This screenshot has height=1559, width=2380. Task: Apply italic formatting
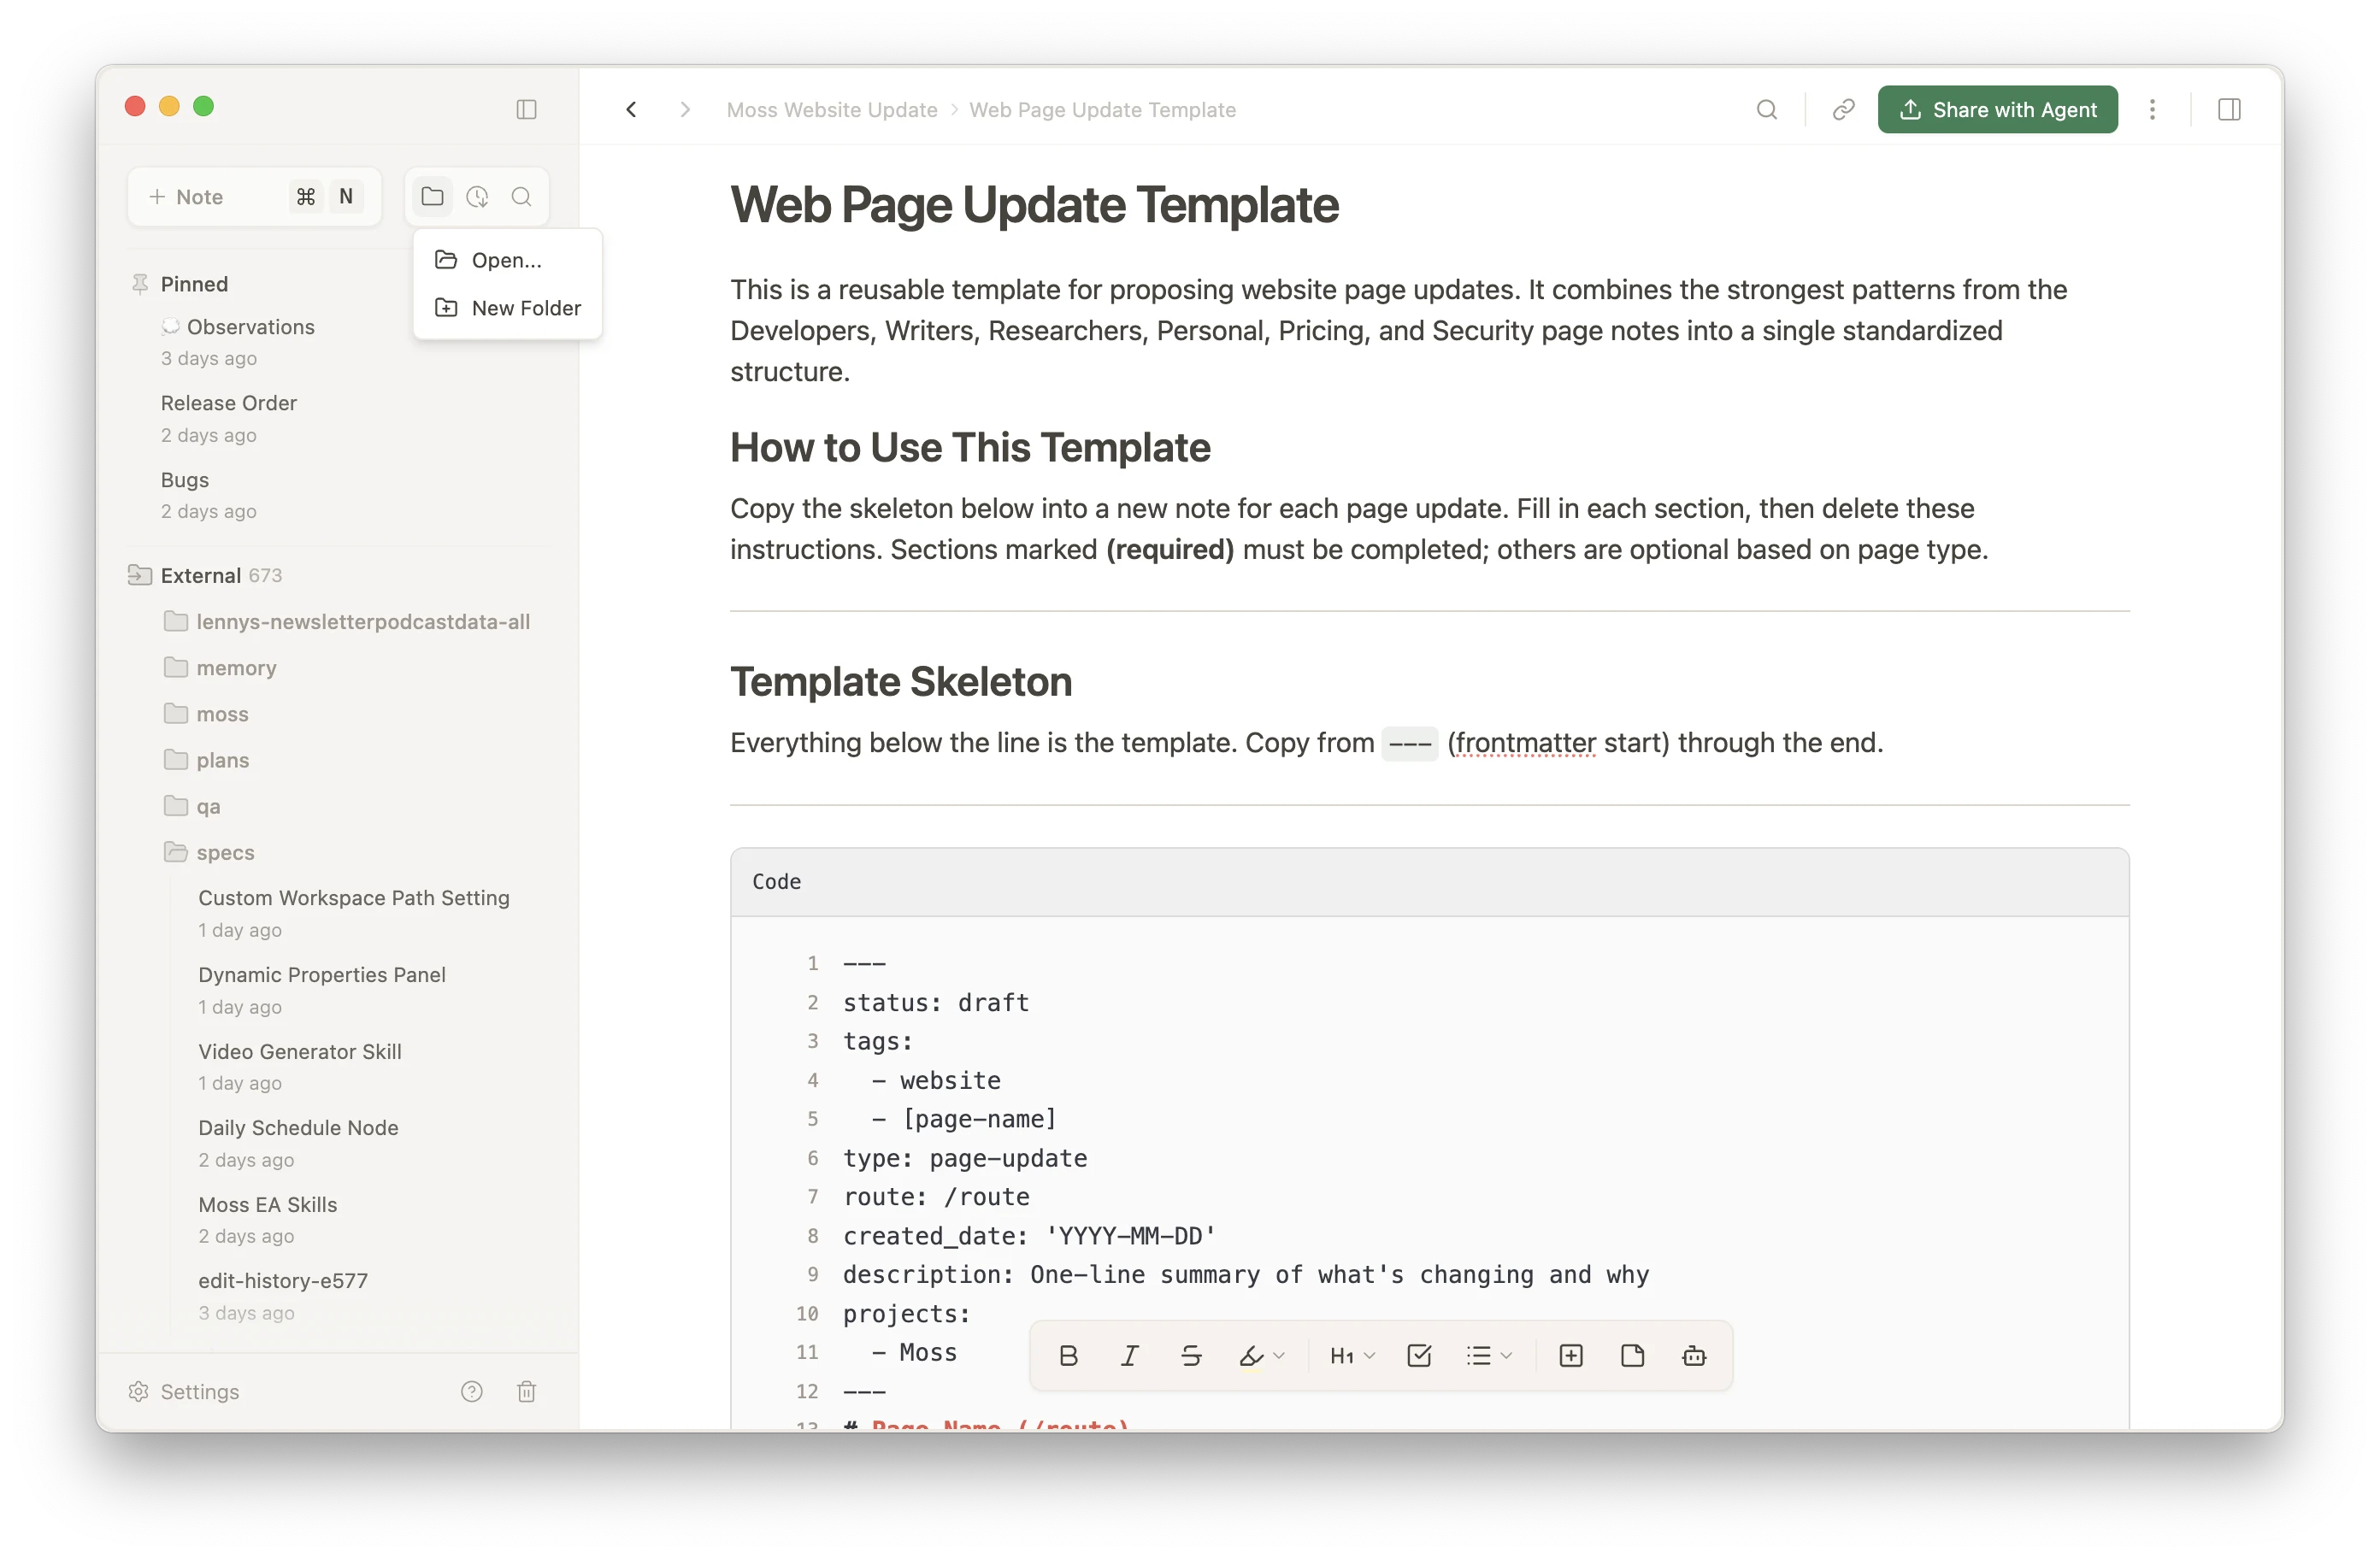coord(1130,1355)
